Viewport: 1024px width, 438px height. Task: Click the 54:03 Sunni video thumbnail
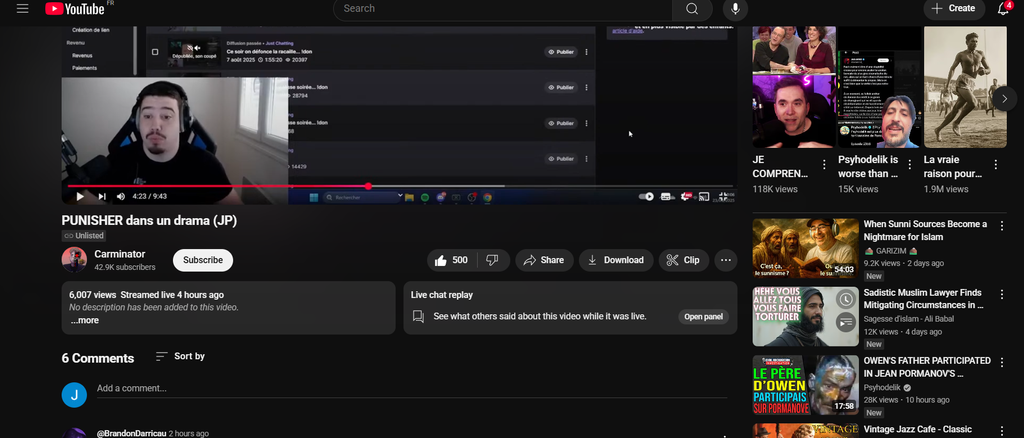(805, 248)
